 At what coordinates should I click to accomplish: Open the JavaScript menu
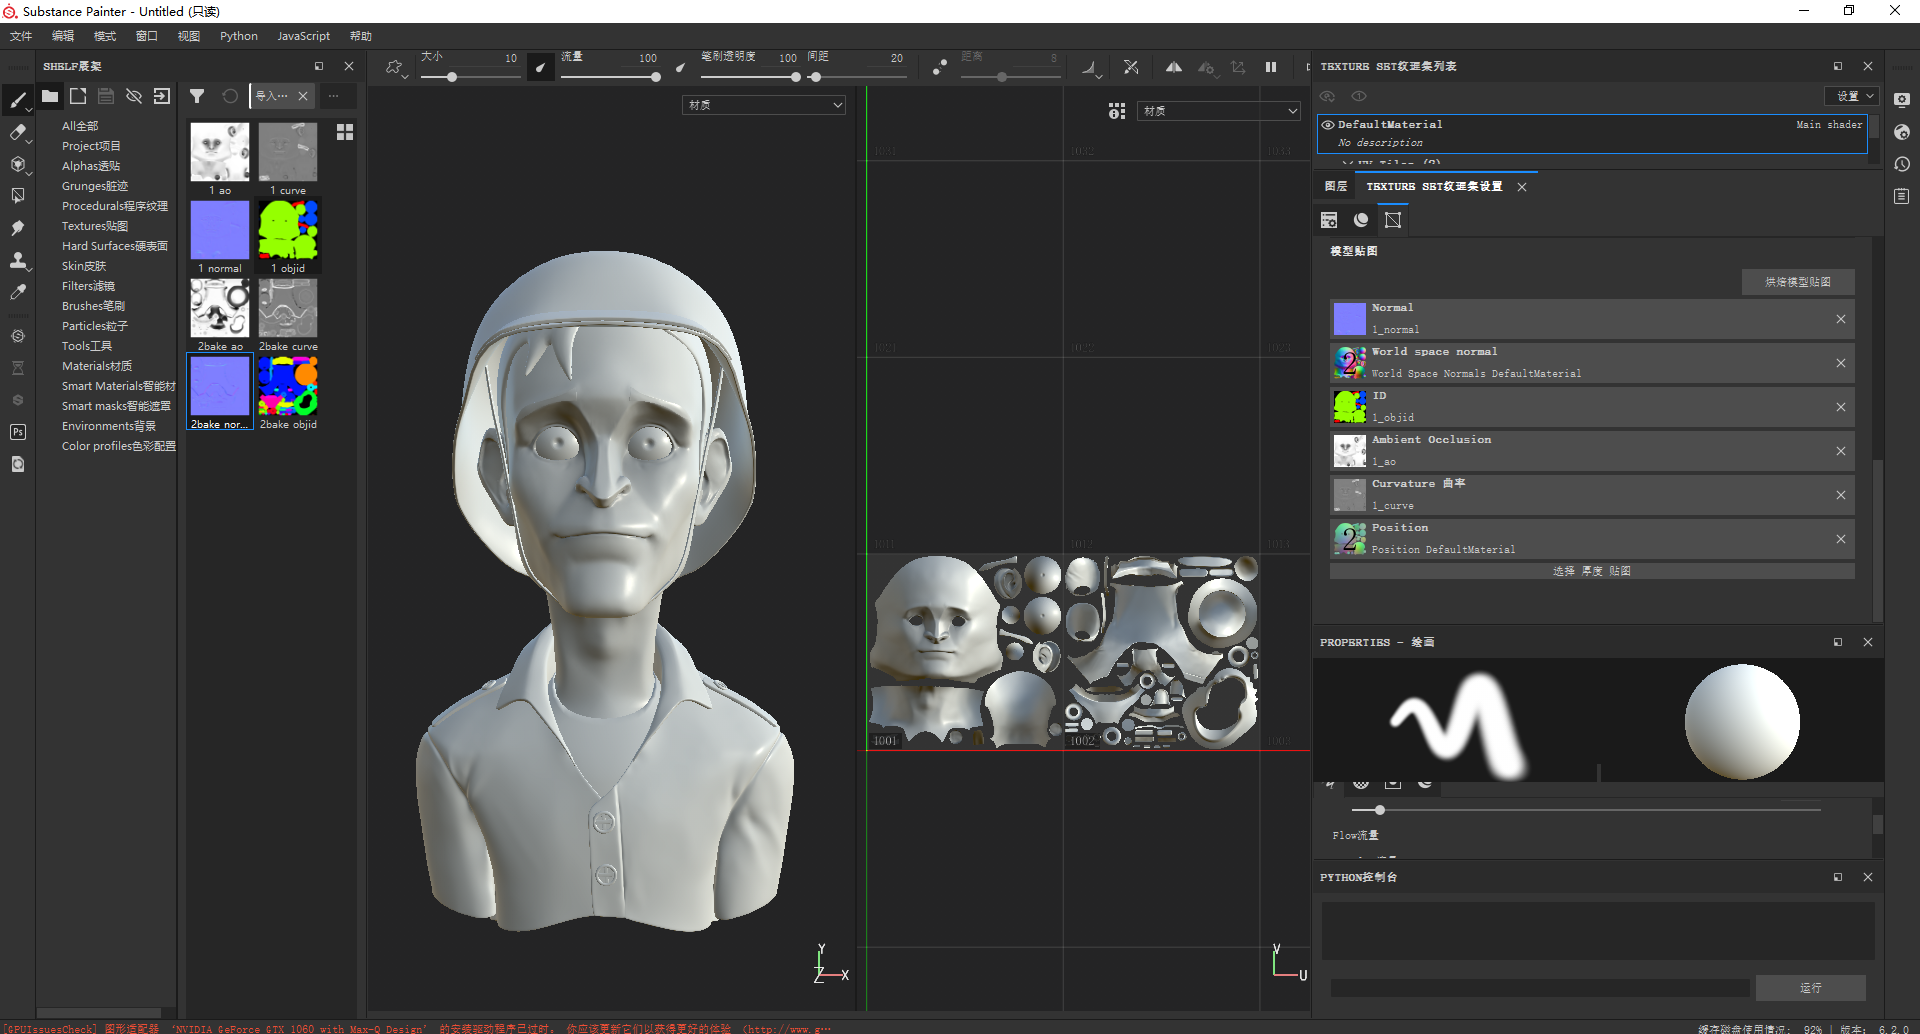303,36
